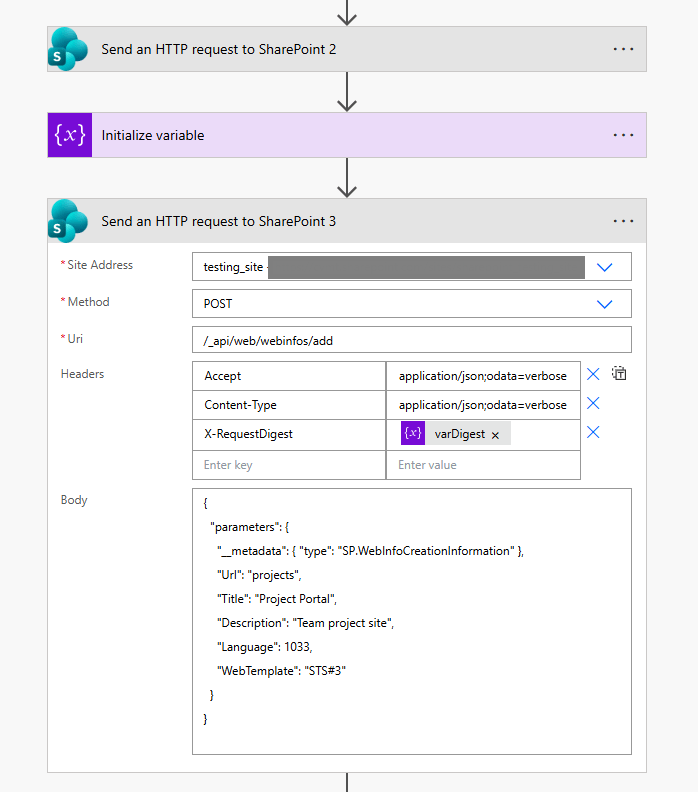Open ellipsis menu for Initialize variable

[x=623, y=135]
